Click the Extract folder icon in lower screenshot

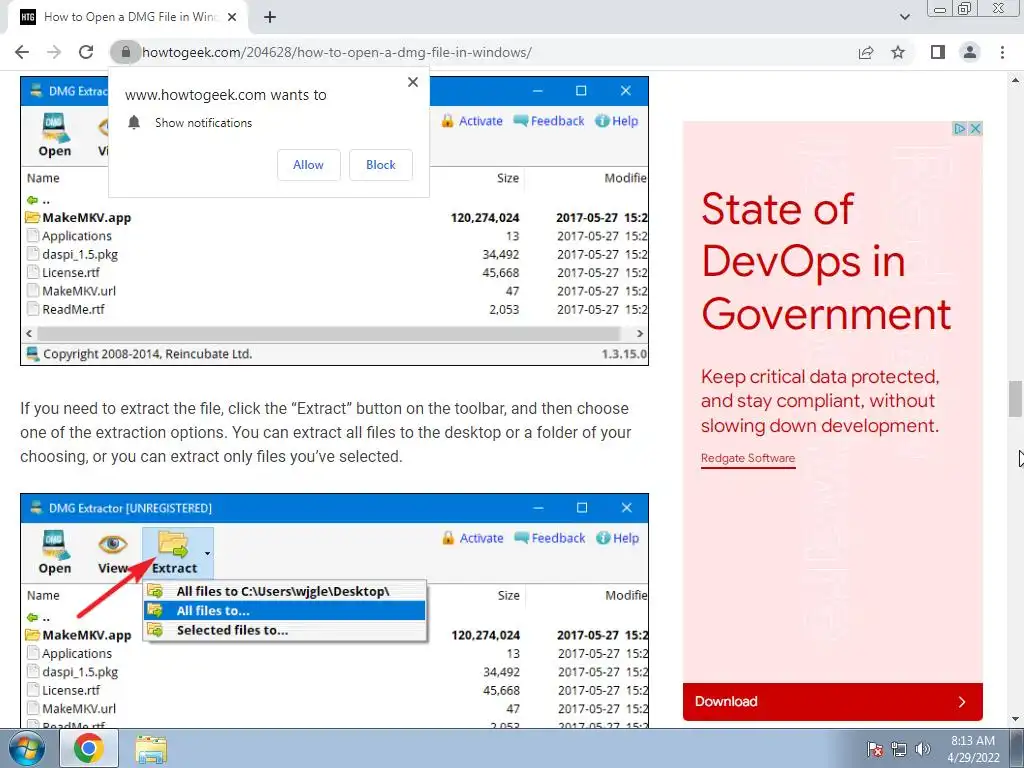click(172, 543)
